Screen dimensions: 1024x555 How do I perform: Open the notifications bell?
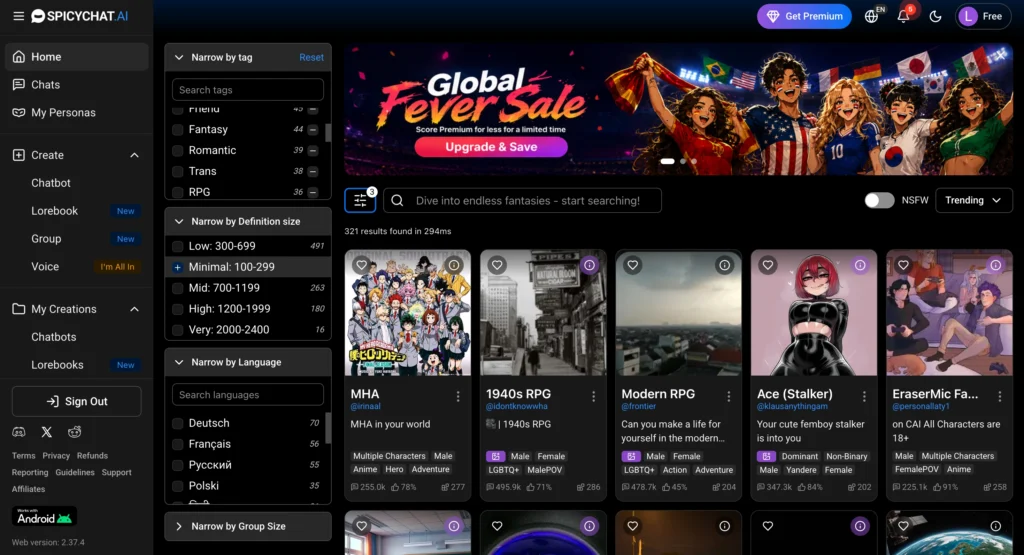[903, 16]
